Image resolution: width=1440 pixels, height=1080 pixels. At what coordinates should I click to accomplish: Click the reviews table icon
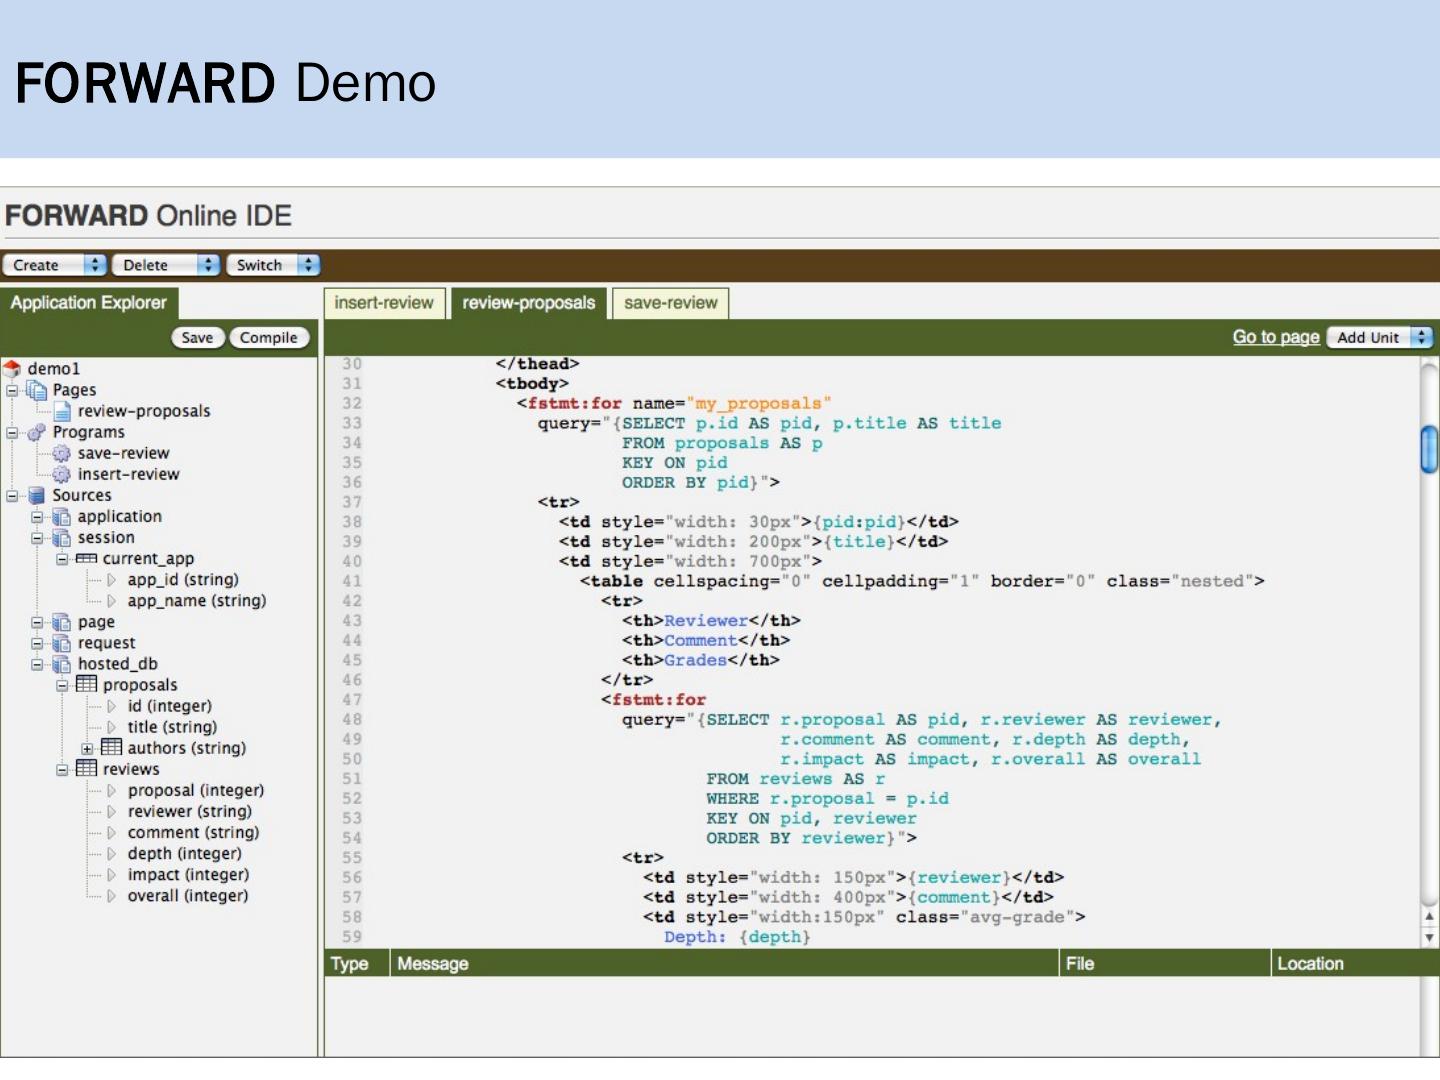(x=87, y=769)
